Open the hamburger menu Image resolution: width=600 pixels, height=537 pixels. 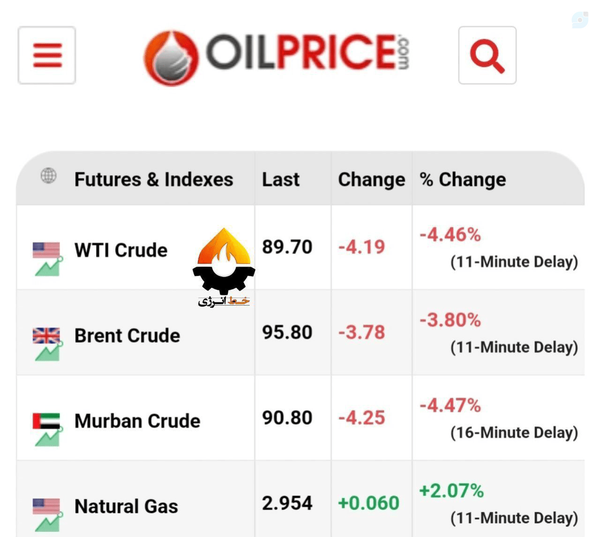click(x=47, y=55)
